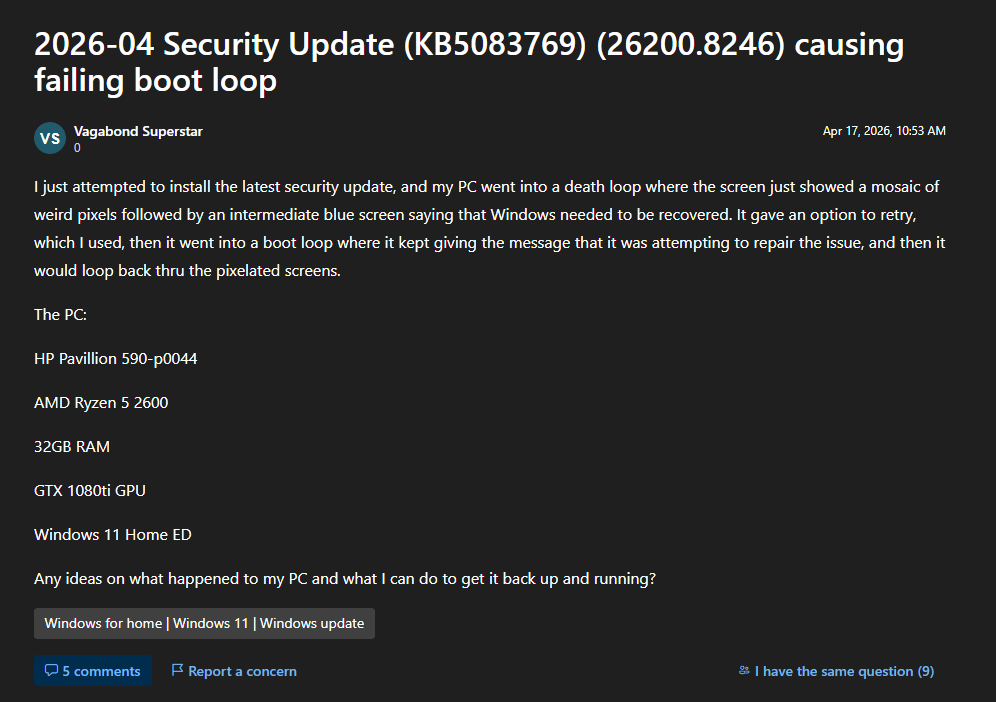Viewport: 996px width, 702px height.
Task: Open the 5 comments button
Action: (x=93, y=671)
